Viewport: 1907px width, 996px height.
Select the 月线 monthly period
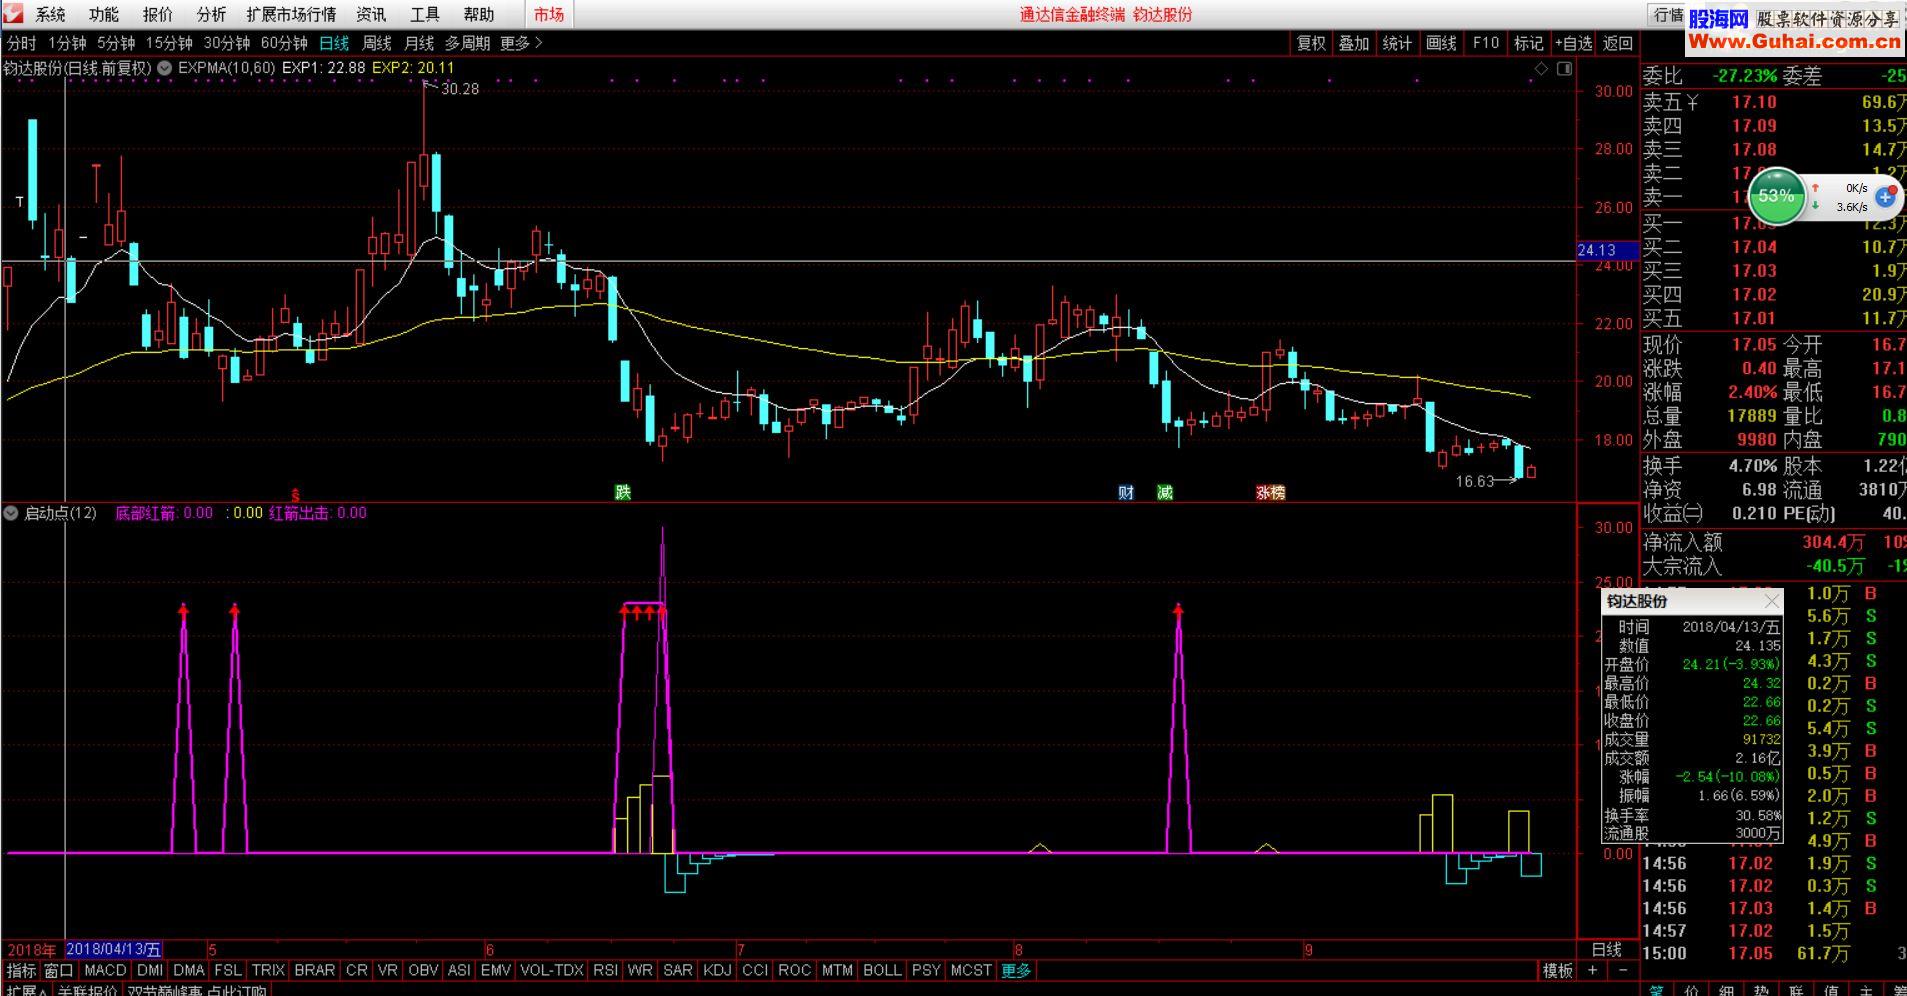419,43
